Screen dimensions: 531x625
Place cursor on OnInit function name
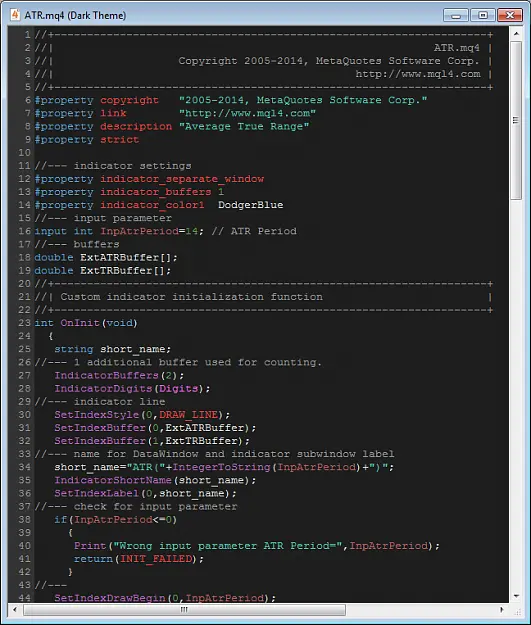click(x=80, y=323)
